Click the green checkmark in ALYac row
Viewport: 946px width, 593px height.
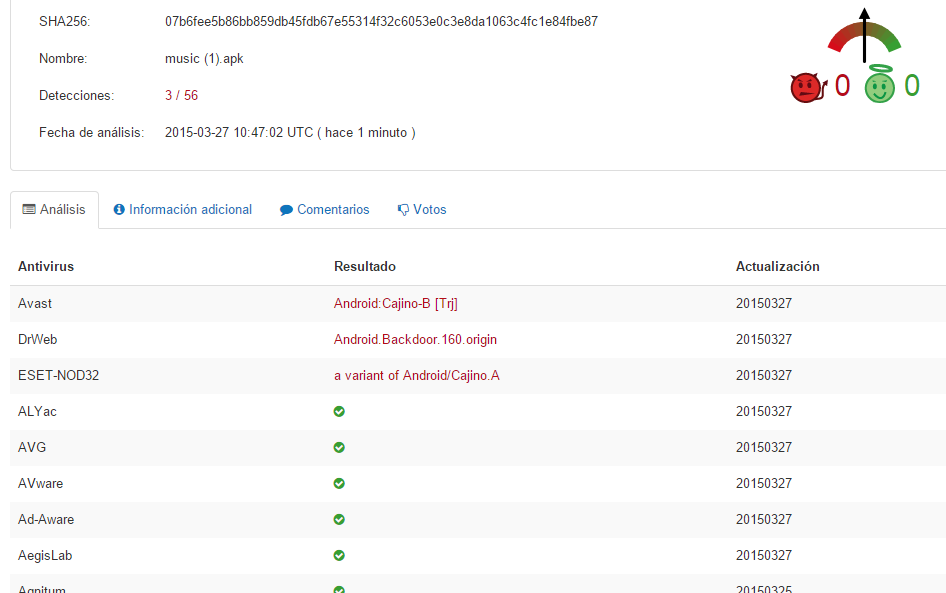339,411
